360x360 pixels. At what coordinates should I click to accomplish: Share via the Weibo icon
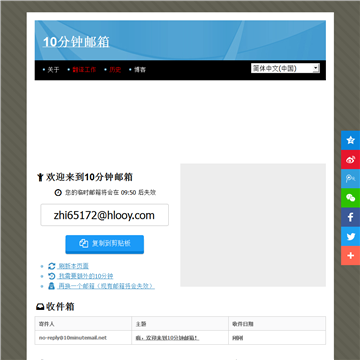[350, 160]
